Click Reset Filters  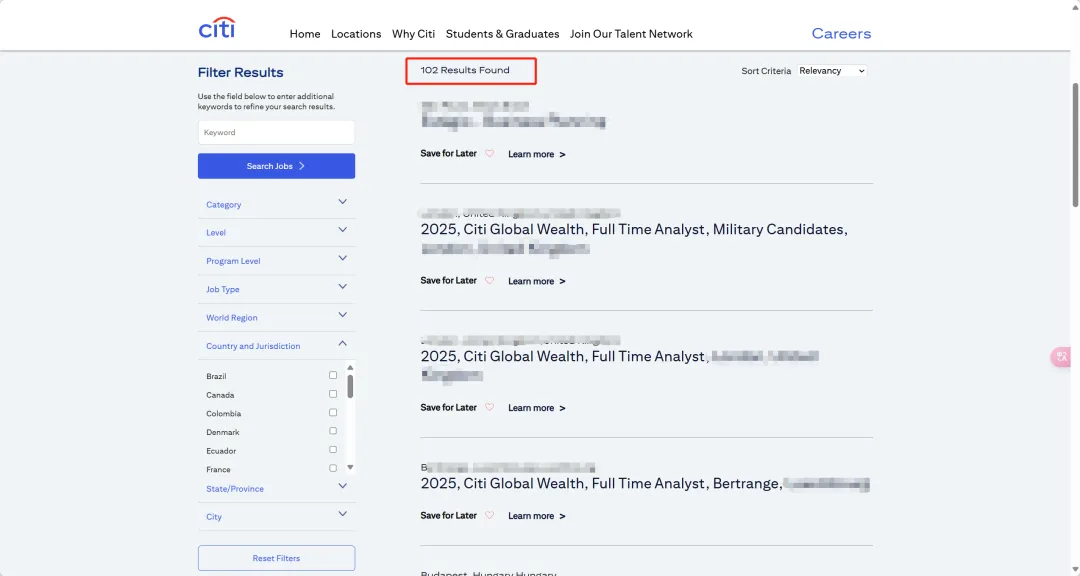pos(276,558)
